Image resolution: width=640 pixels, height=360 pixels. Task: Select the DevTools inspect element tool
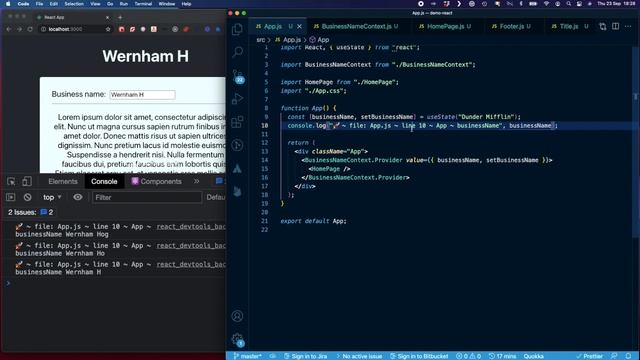point(11,181)
